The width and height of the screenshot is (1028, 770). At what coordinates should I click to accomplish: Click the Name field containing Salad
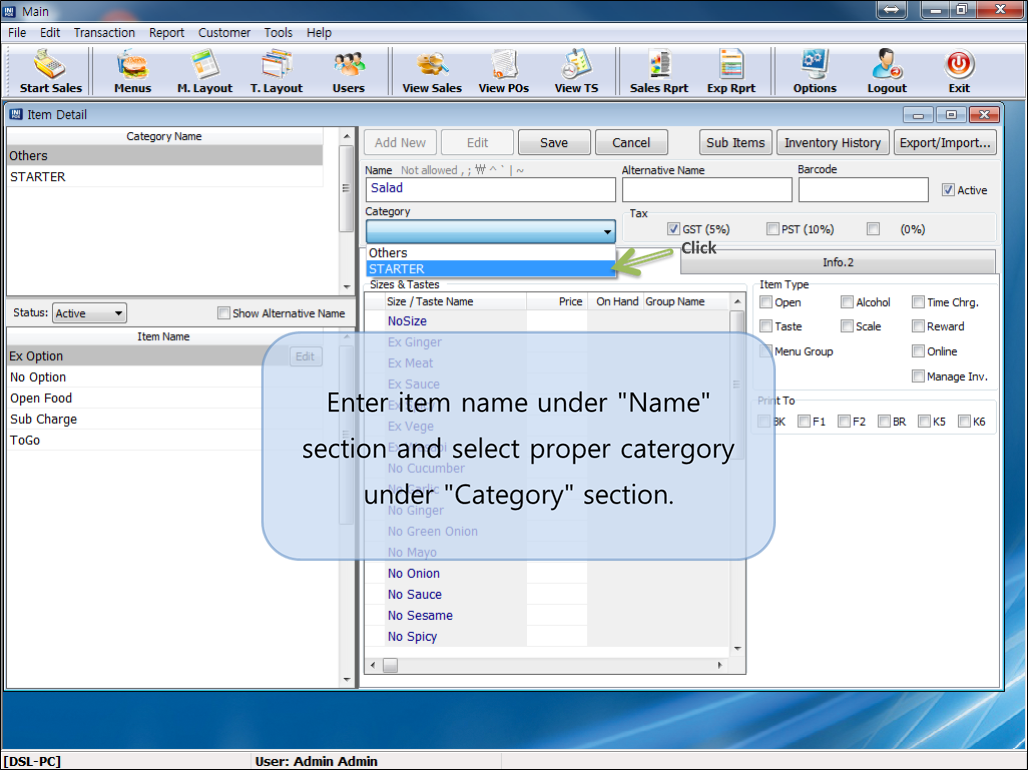pyautogui.click(x=490, y=189)
